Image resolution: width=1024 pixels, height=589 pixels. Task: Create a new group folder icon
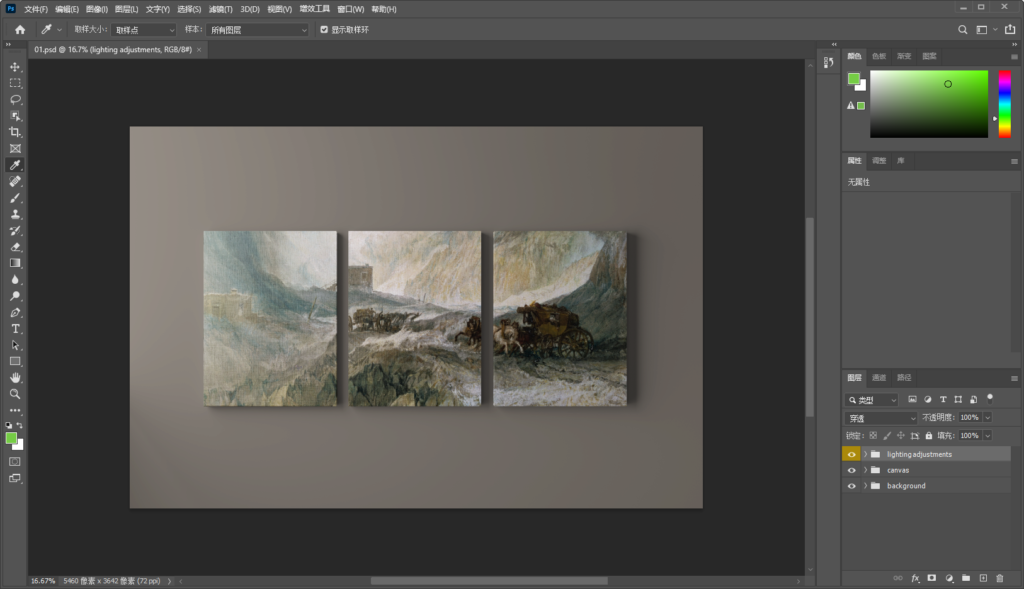click(x=966, y=578)
